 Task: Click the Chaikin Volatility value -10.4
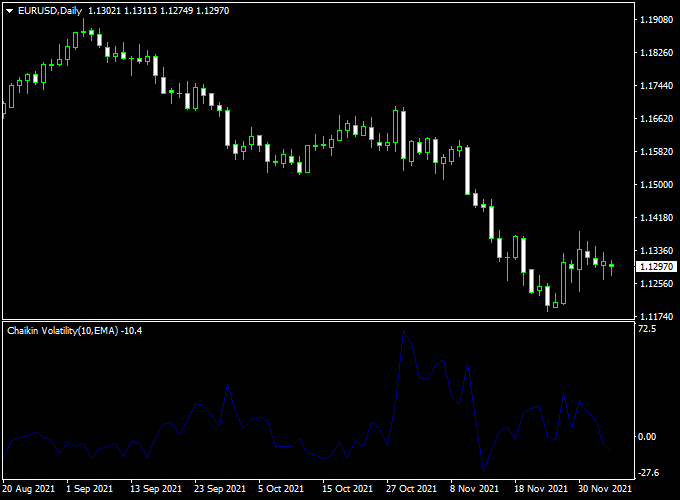pos(132,331)
